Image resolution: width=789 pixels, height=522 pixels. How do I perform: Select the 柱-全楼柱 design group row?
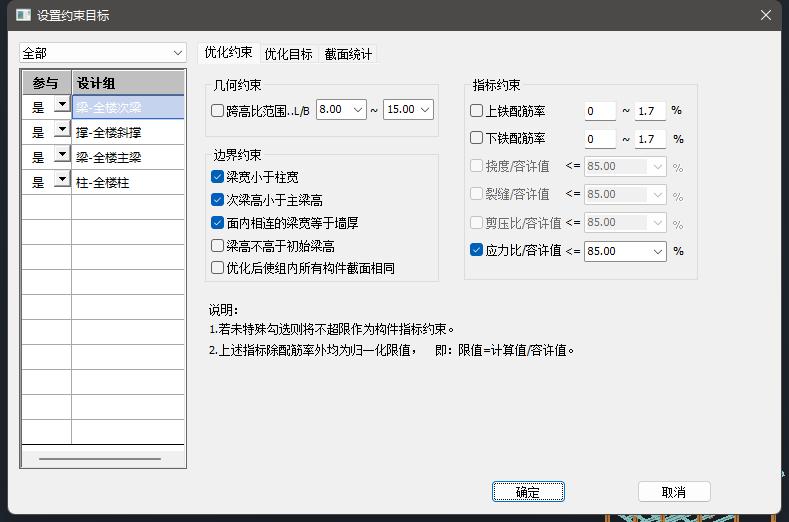click(128, 182)
